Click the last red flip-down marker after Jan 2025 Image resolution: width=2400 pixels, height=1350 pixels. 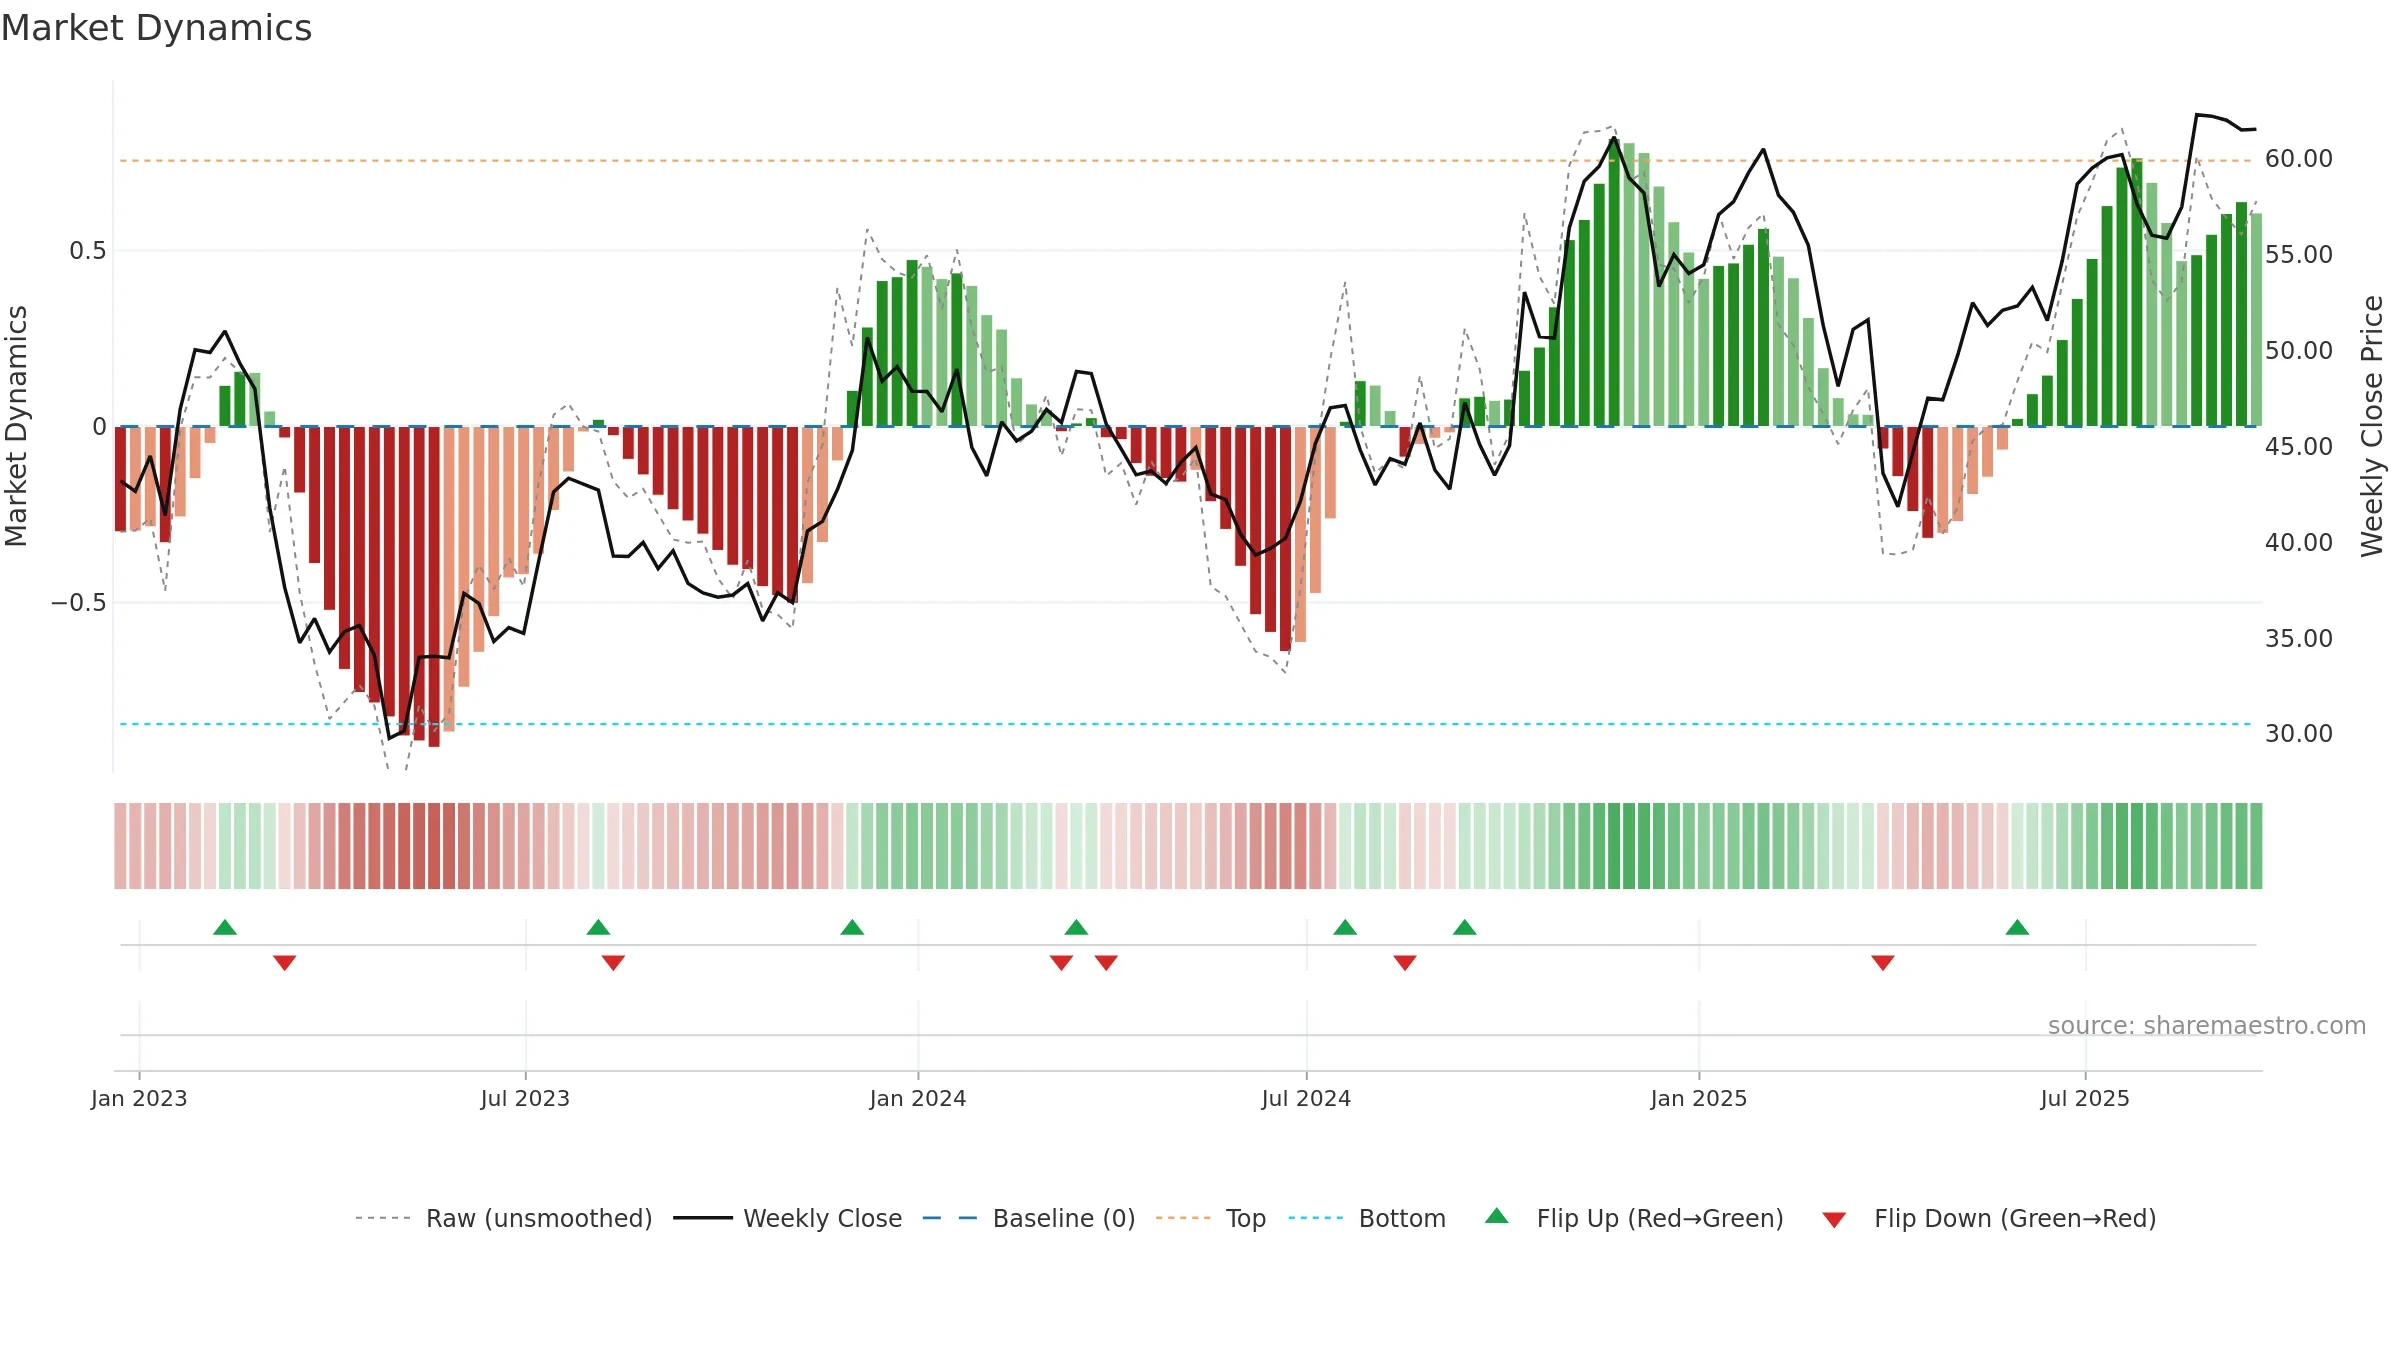(x=1883, y=962)
